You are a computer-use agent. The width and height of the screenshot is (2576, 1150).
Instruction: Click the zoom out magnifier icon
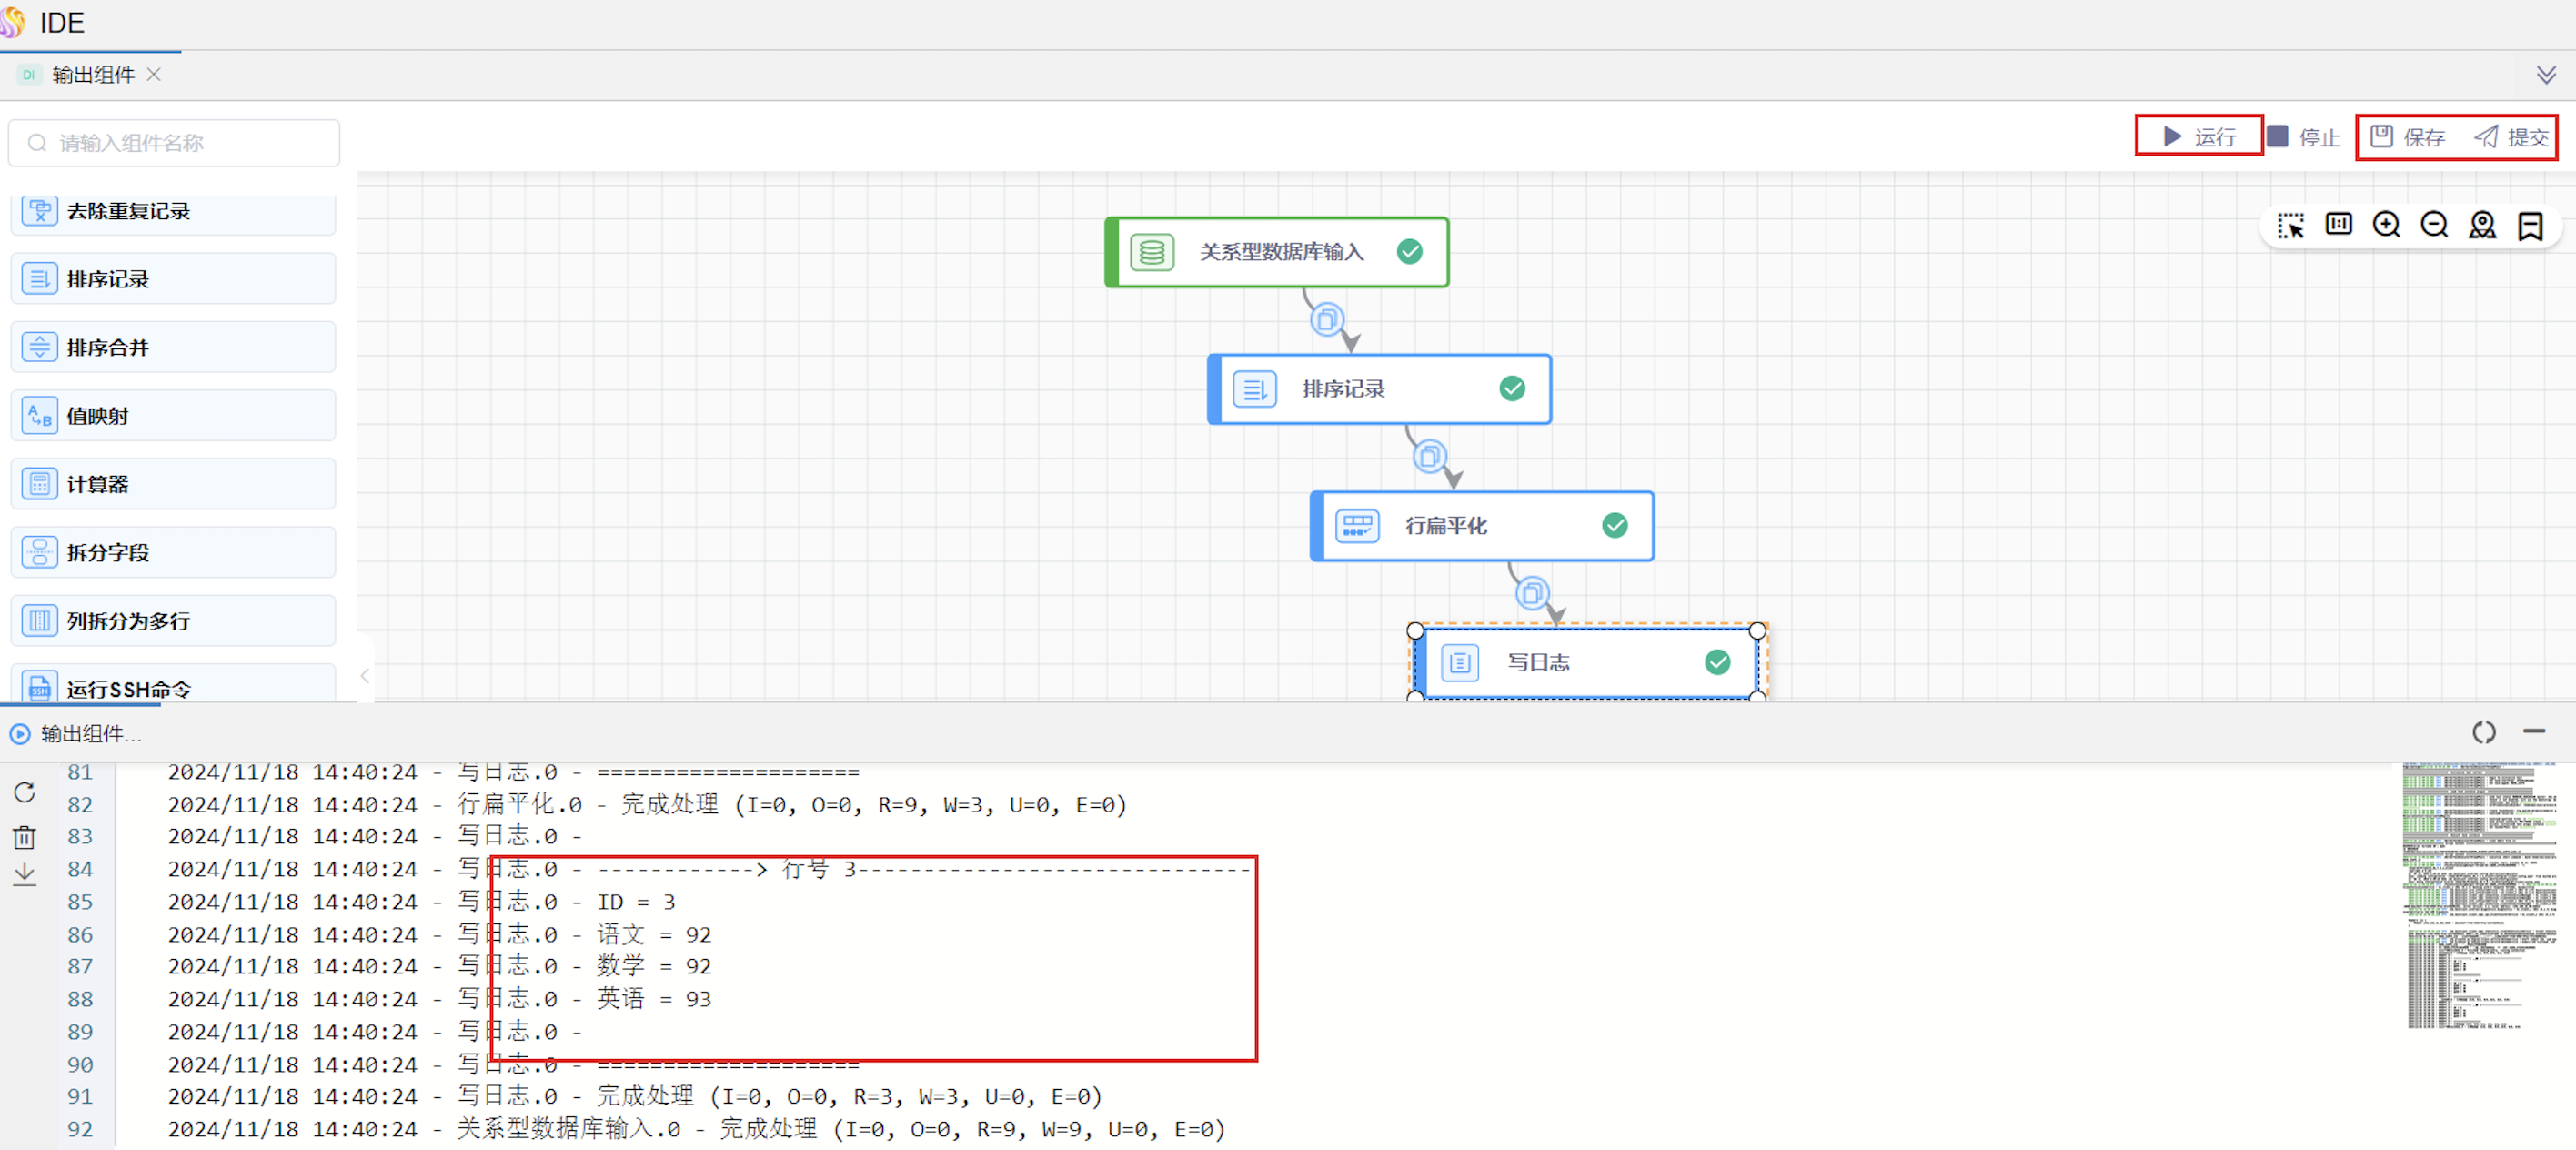click(2434, 225)
